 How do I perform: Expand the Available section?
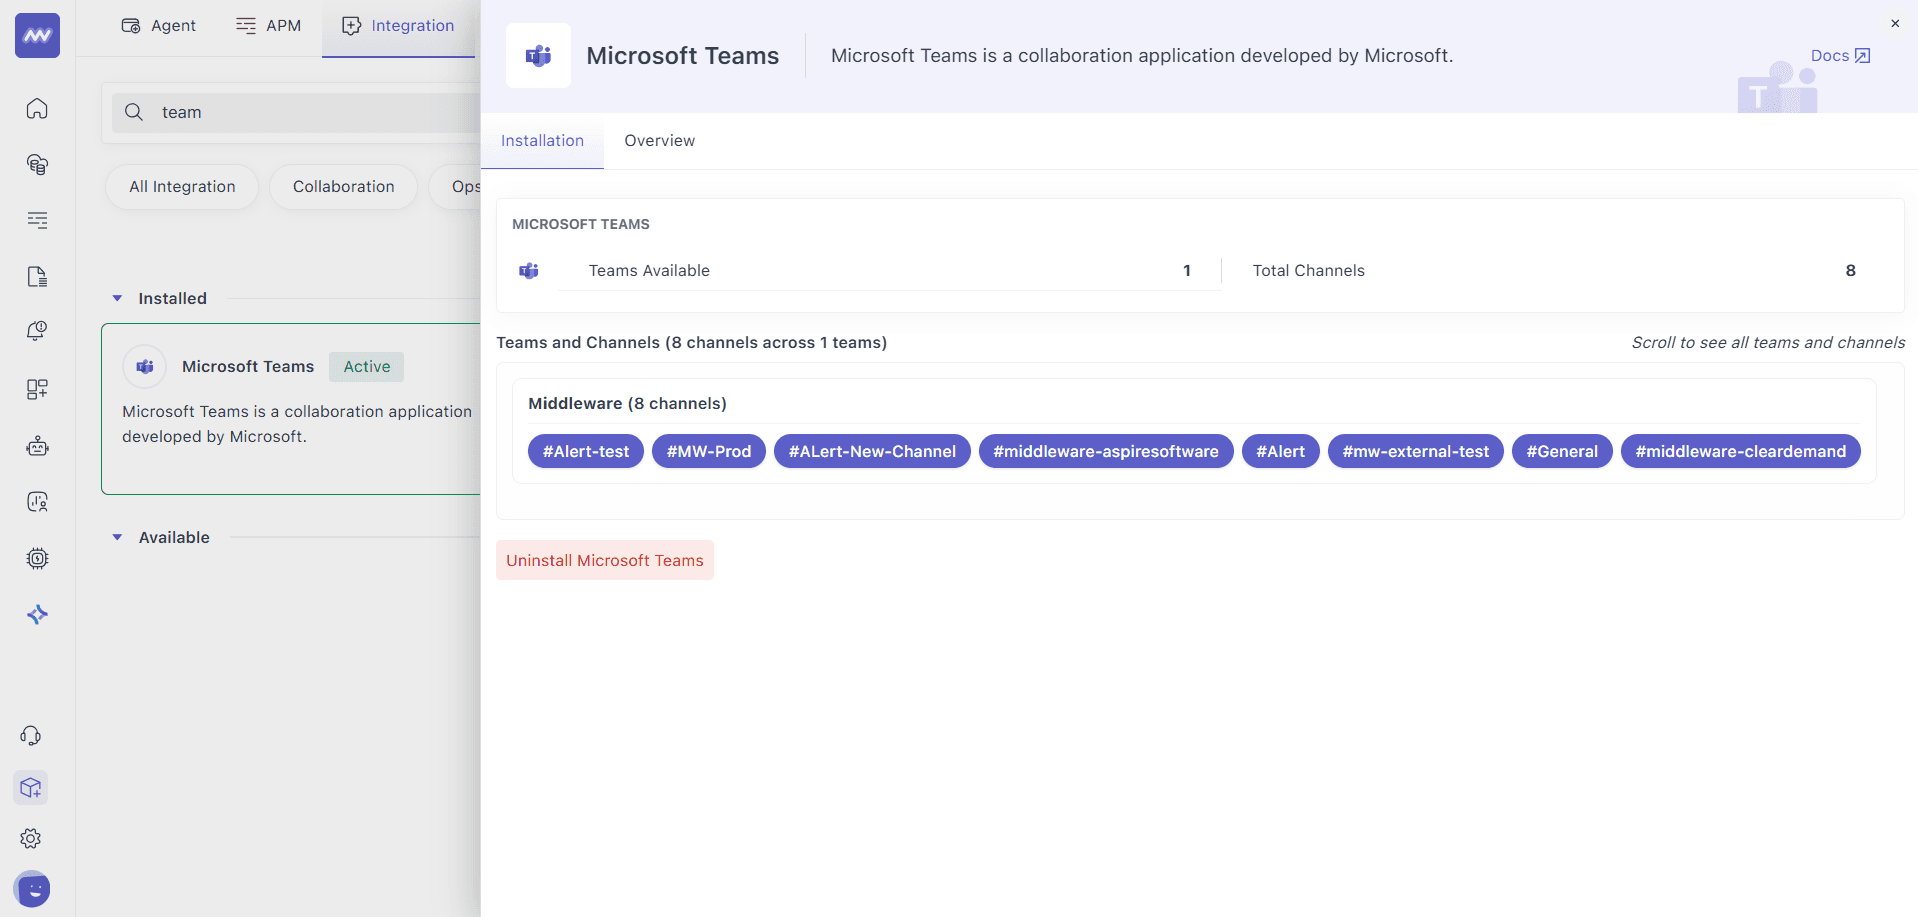(x=117, y=537)
